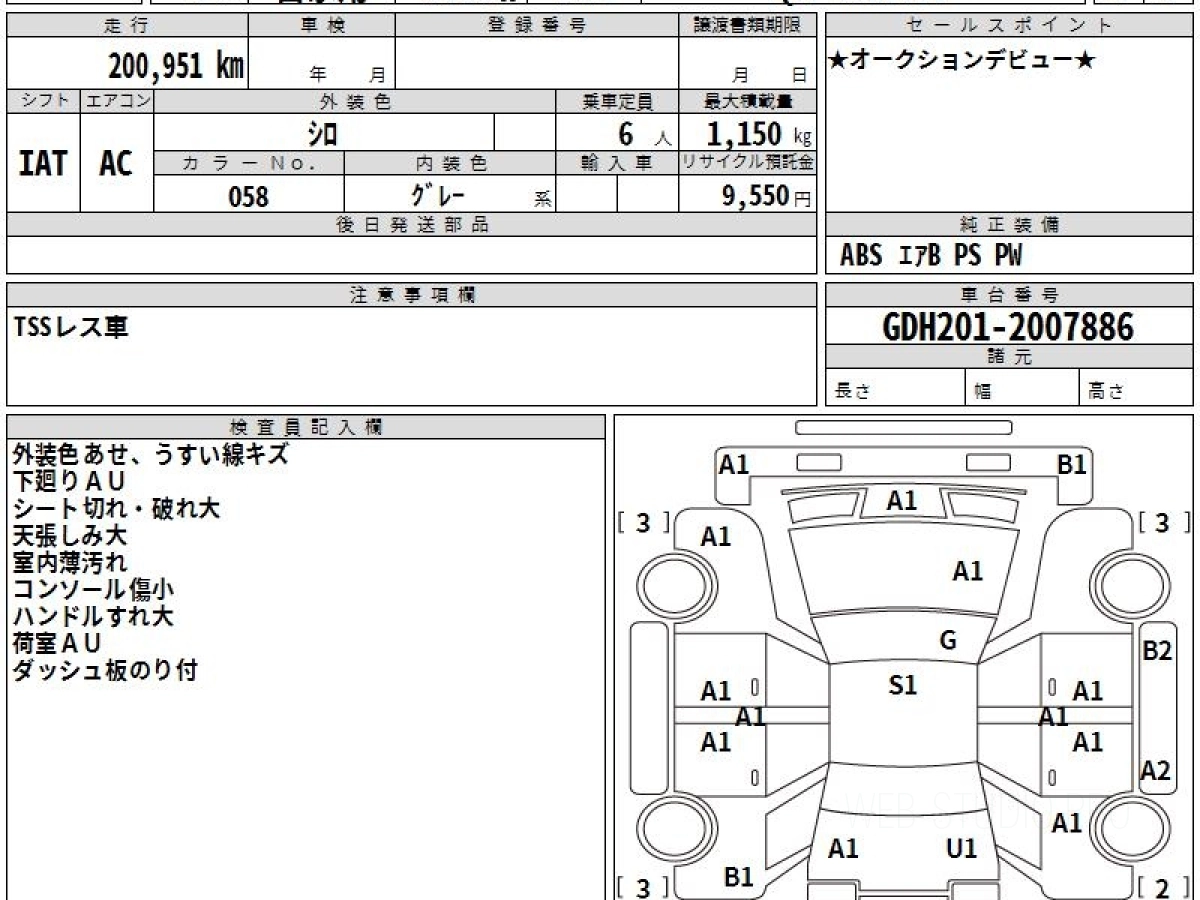
Task: Select the 外装色 header
Action: click(x=355, y=101)
